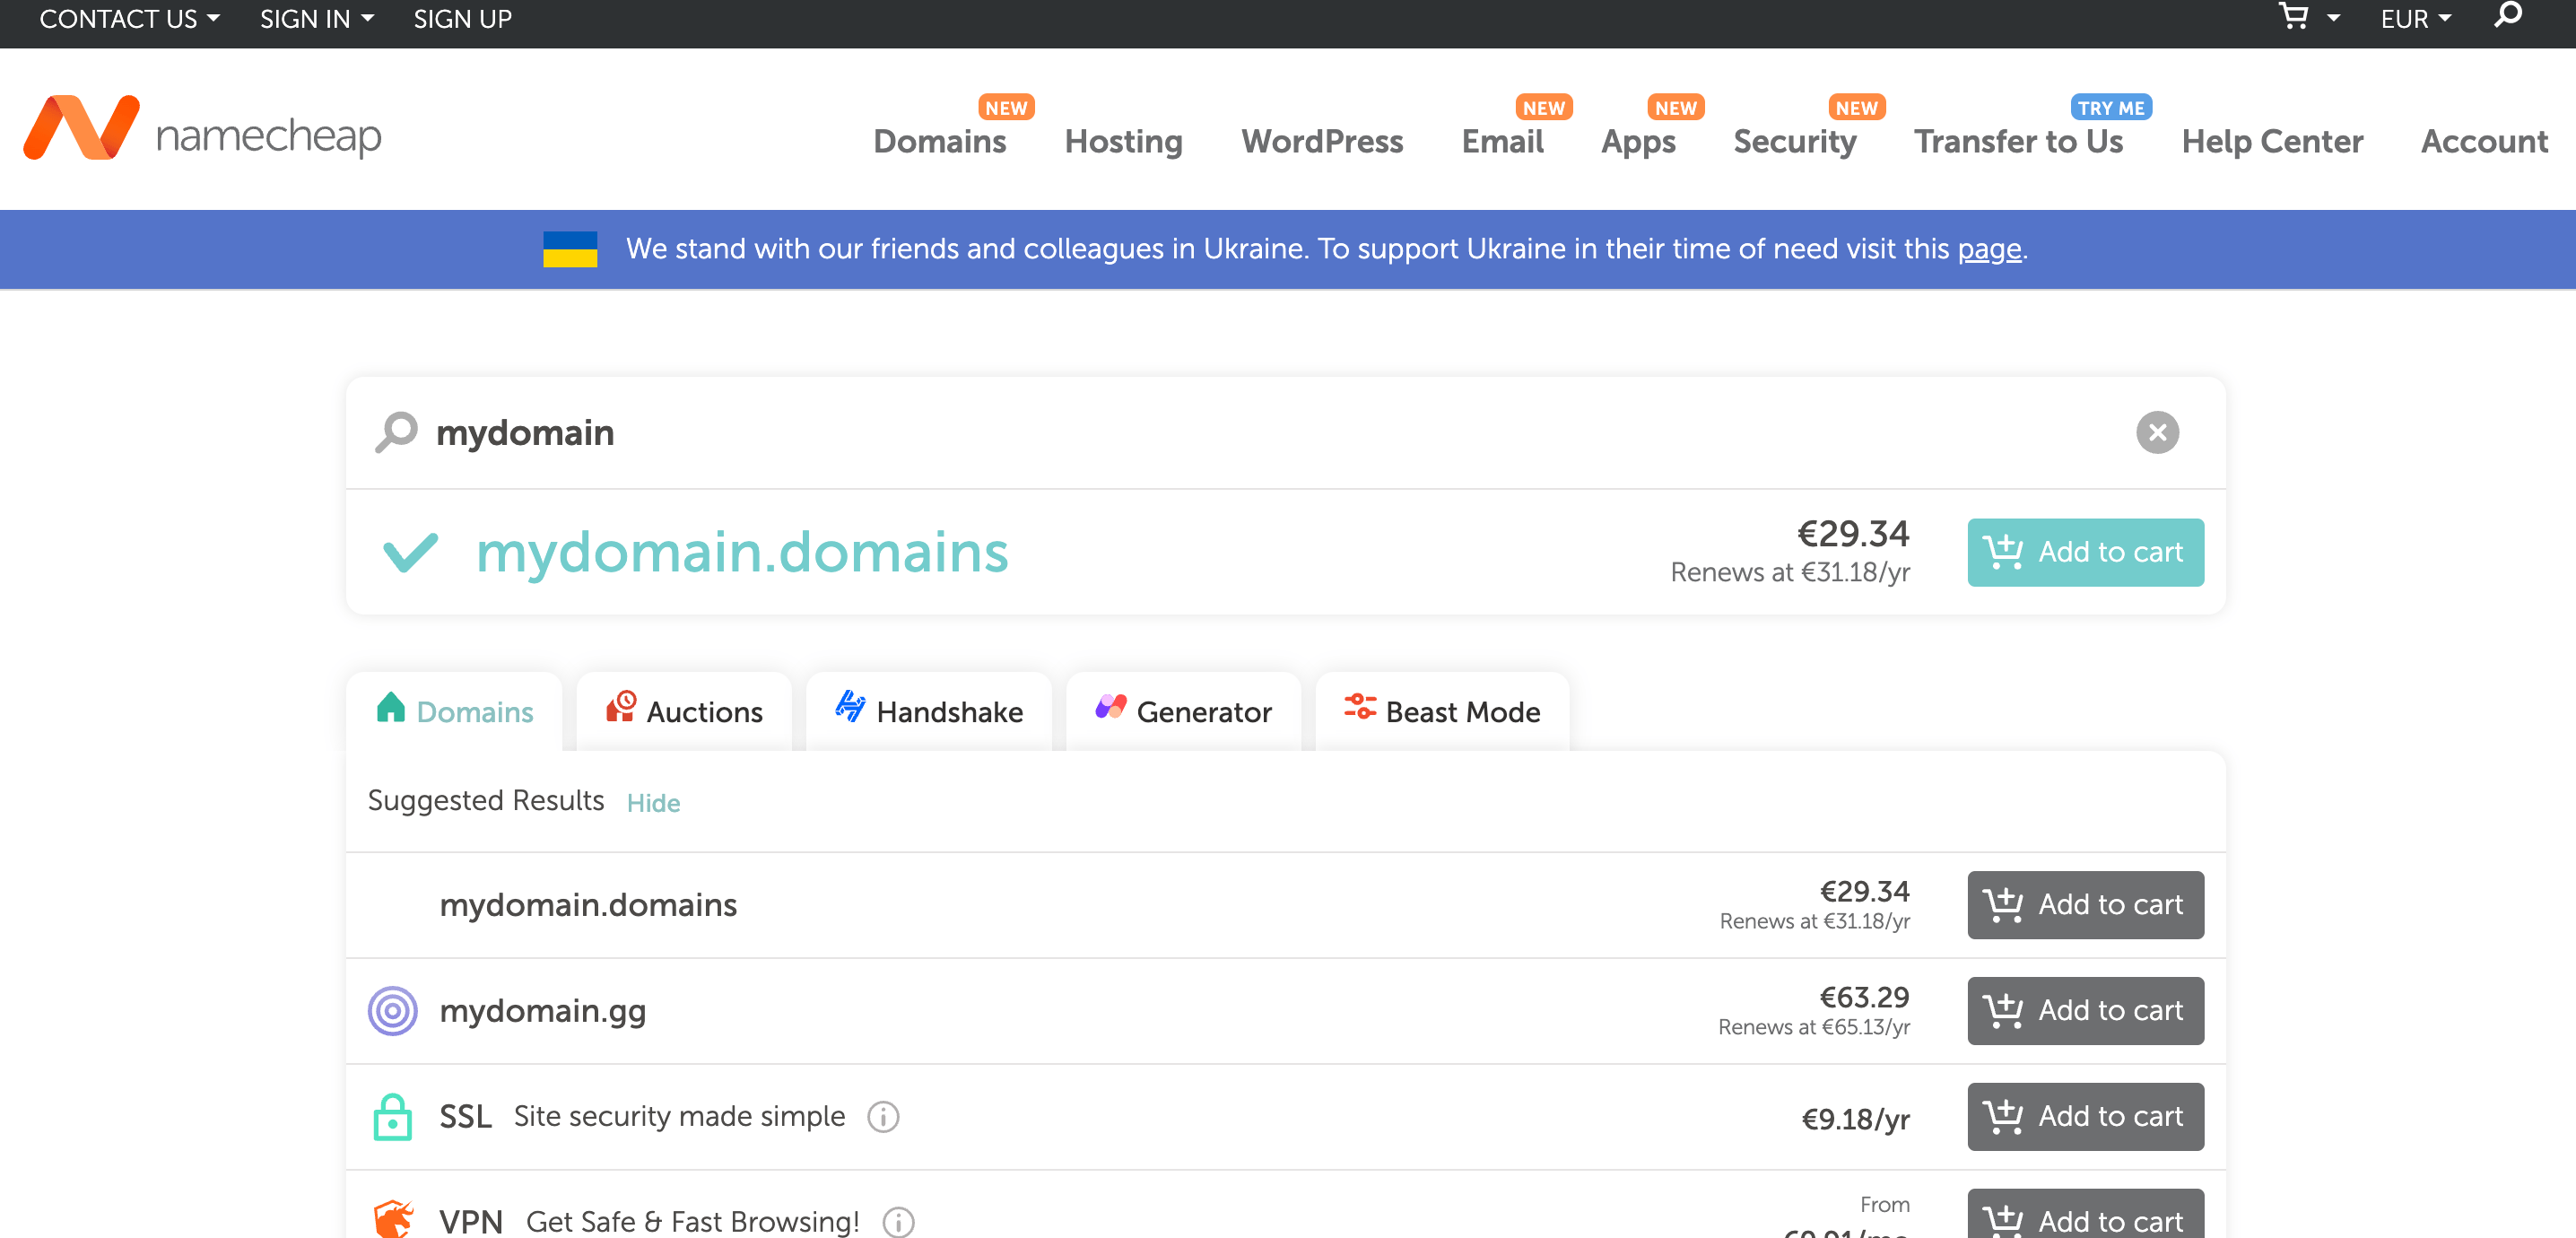
Task: Switch to the Generator tab
Action: (x=1183, y=712)
